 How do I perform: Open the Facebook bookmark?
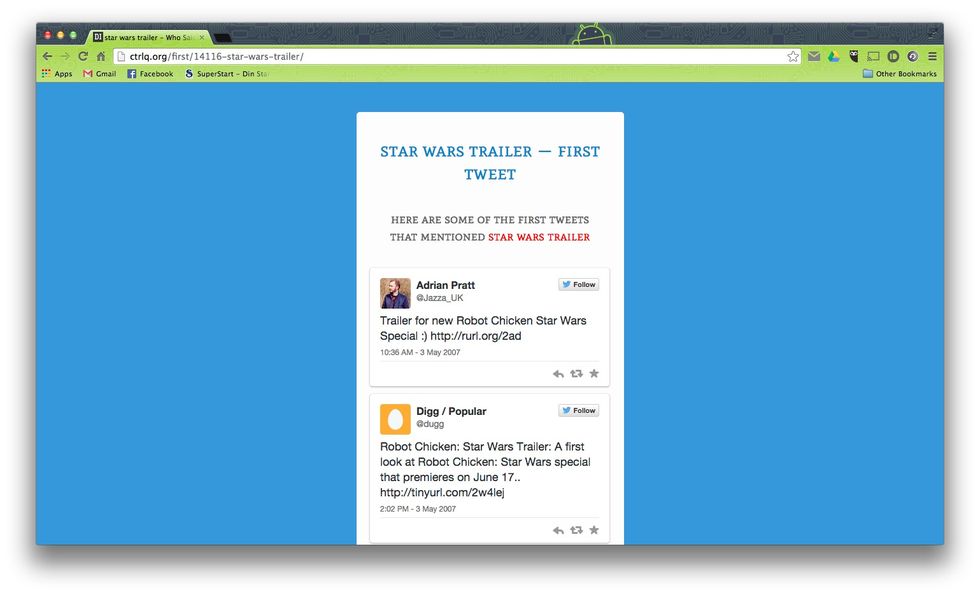150,74
